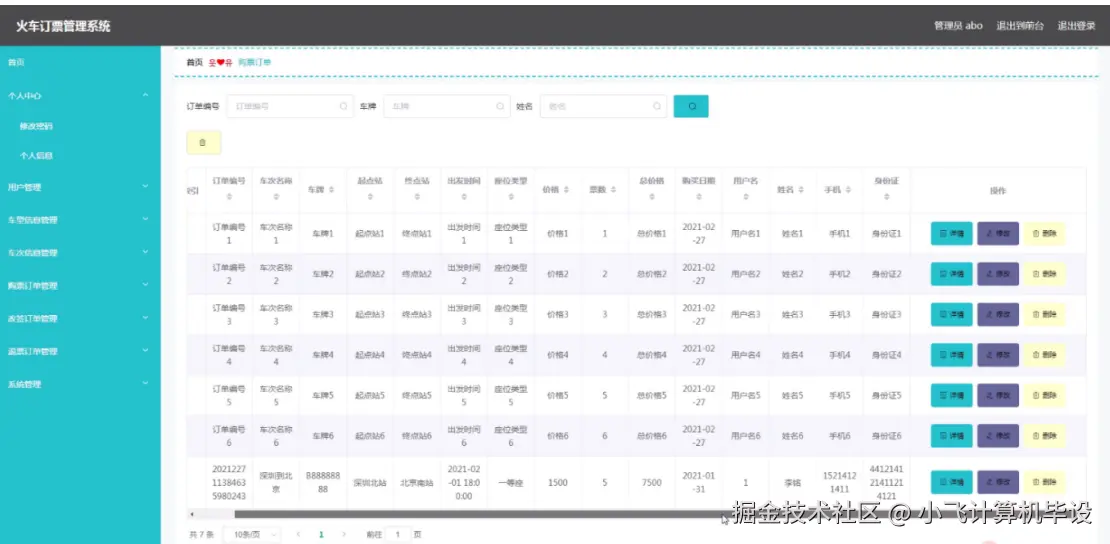Image resolution: width=1110 pixels, height=544 pixels.
Task: Click 修改 on the 李铭 order row
Action: (x=998, y=482)
